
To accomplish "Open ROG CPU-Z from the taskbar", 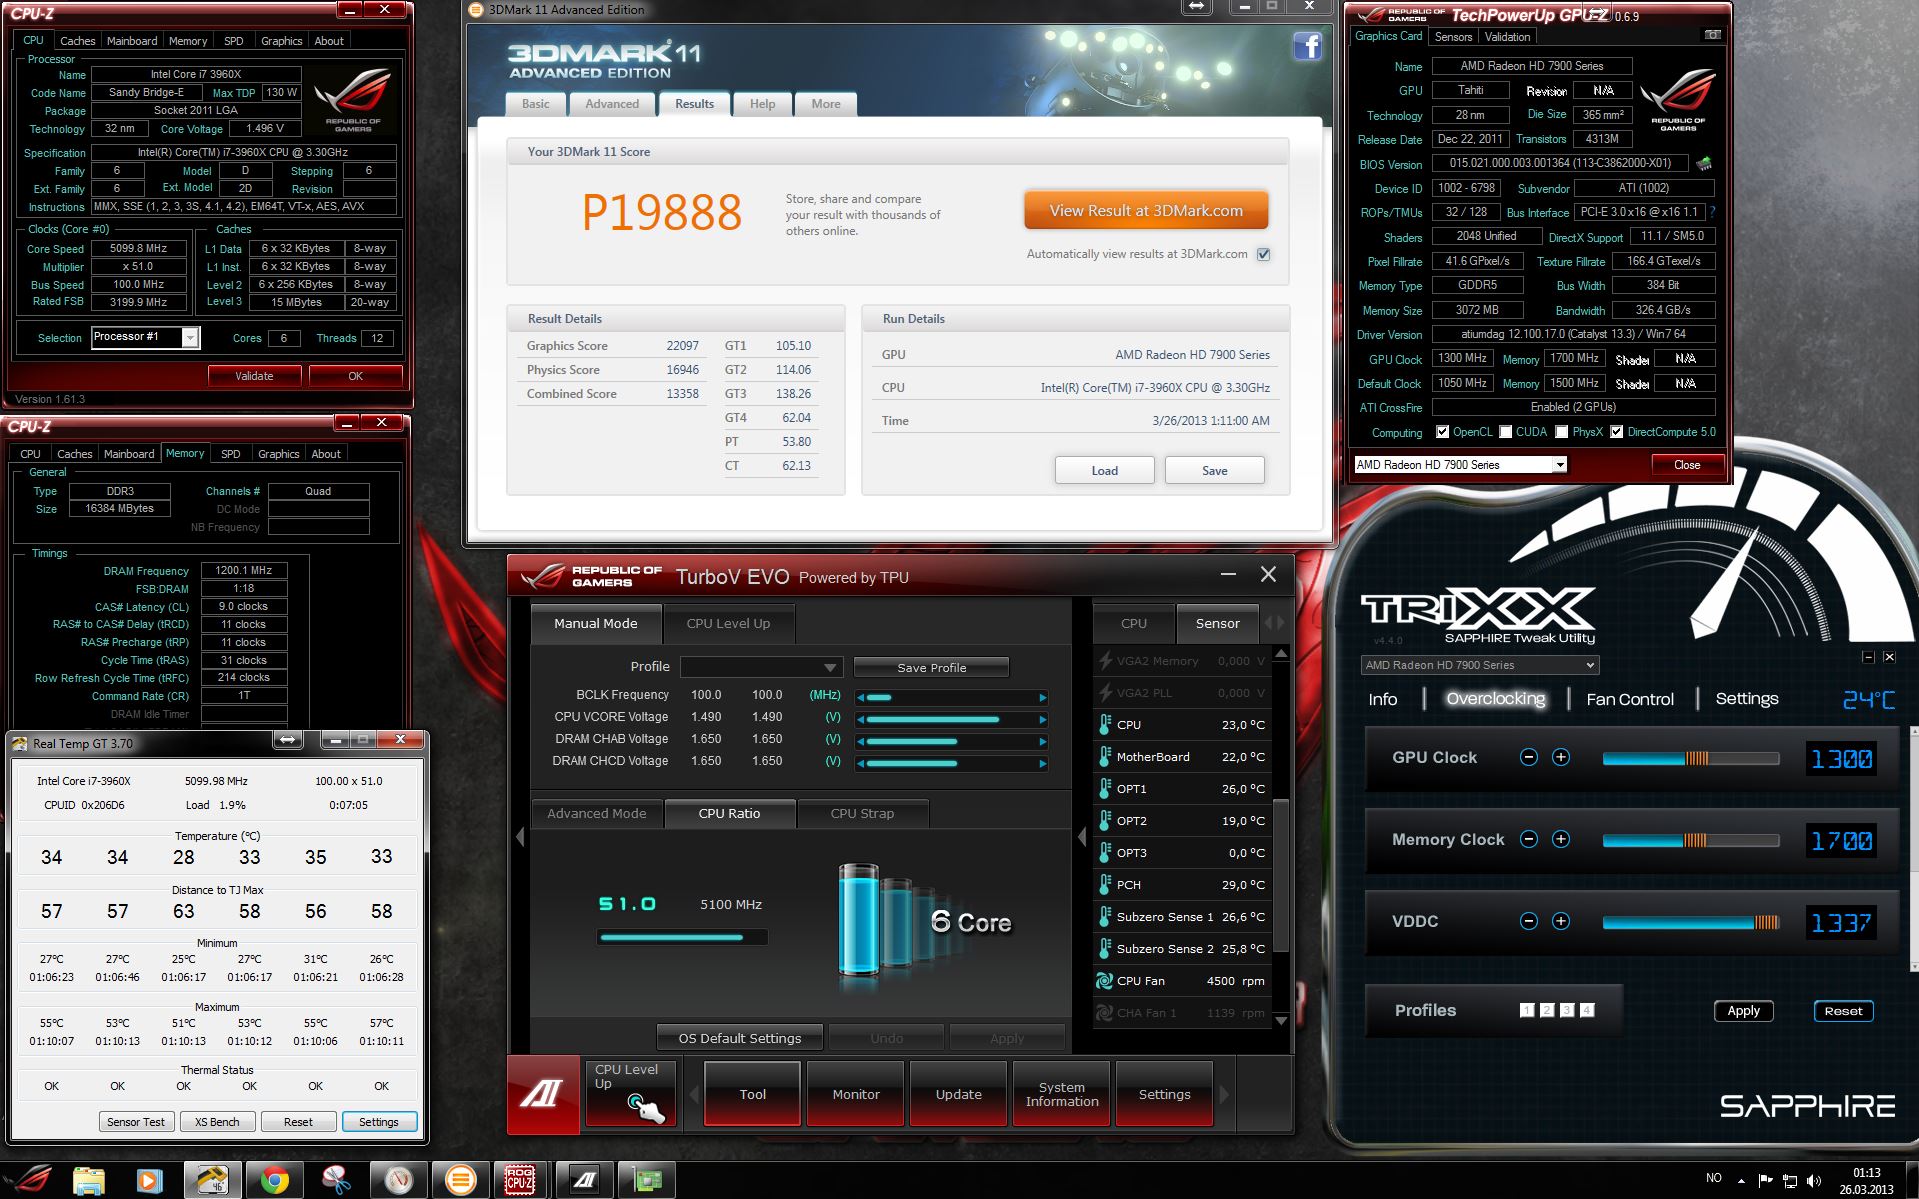I will [520, 1181].
